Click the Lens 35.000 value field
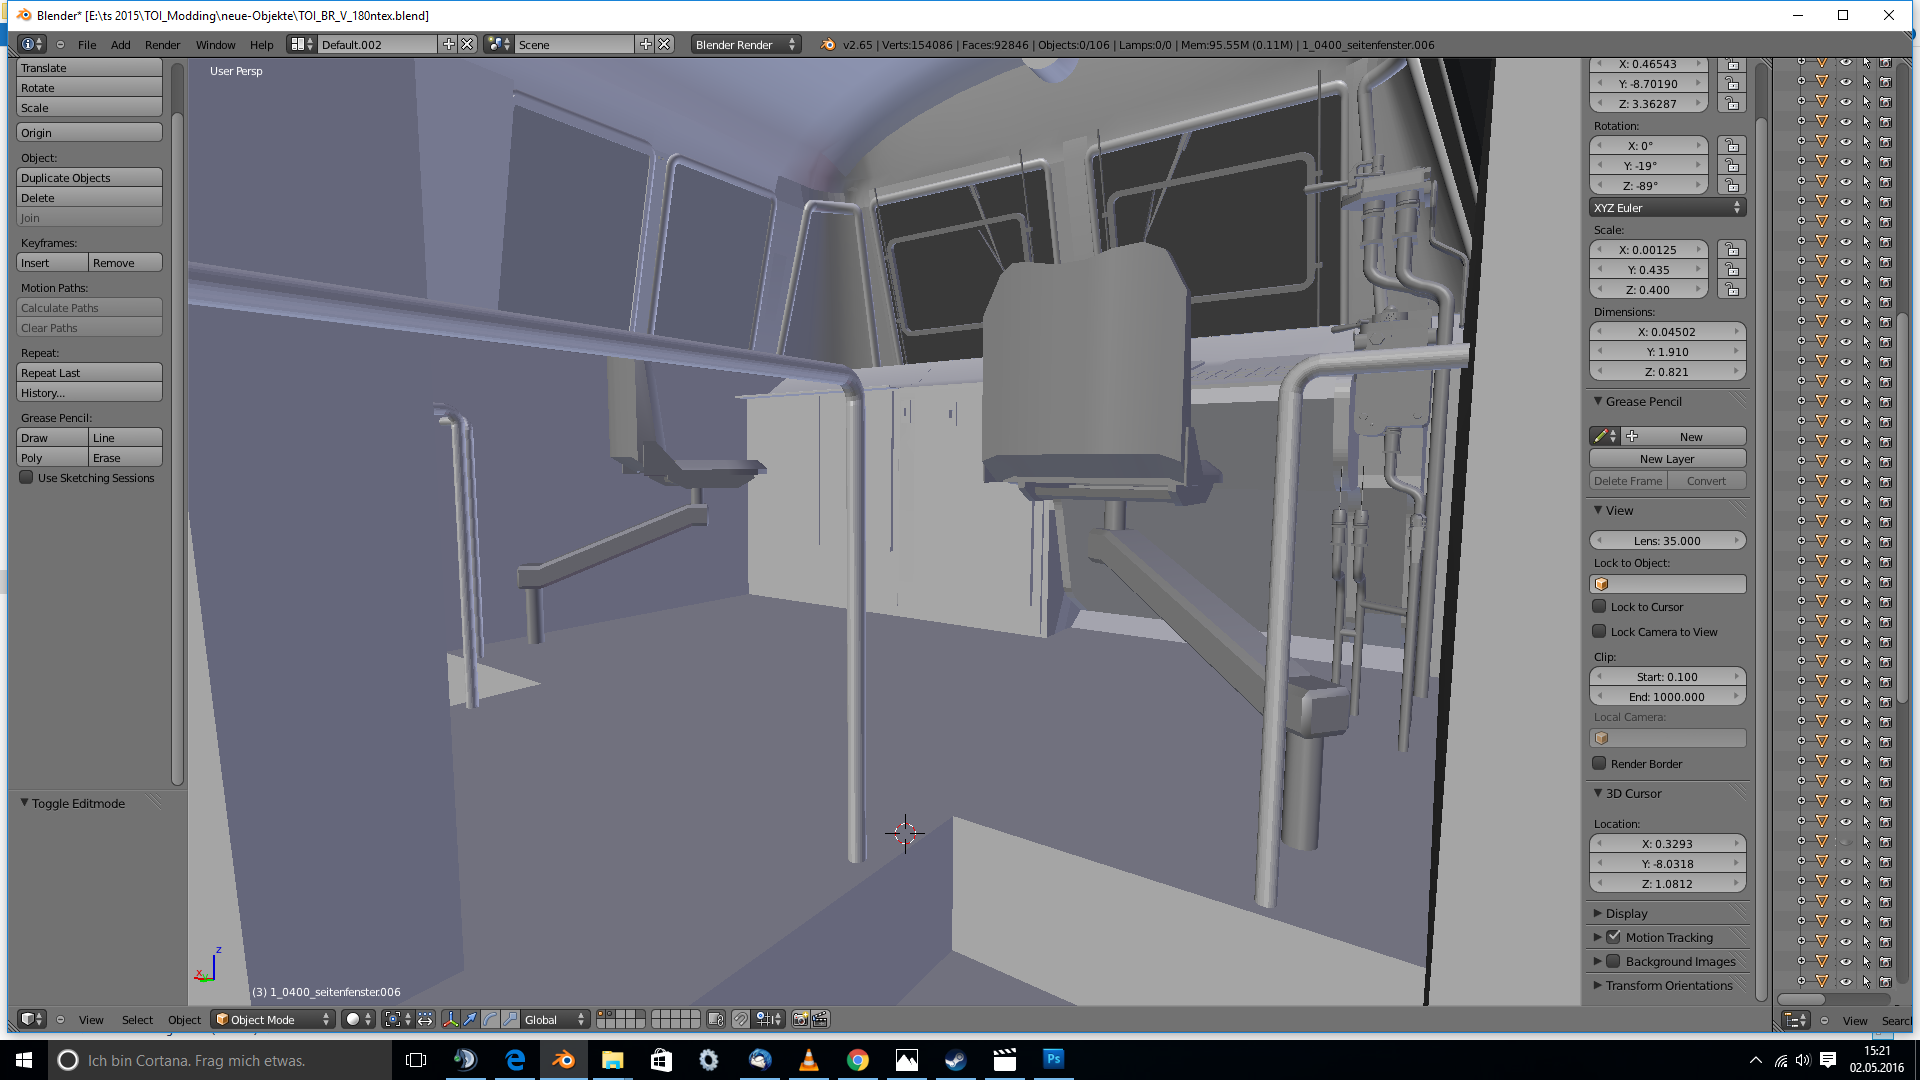Viewport: 1920px width, 1080px height. point(1667,541)
